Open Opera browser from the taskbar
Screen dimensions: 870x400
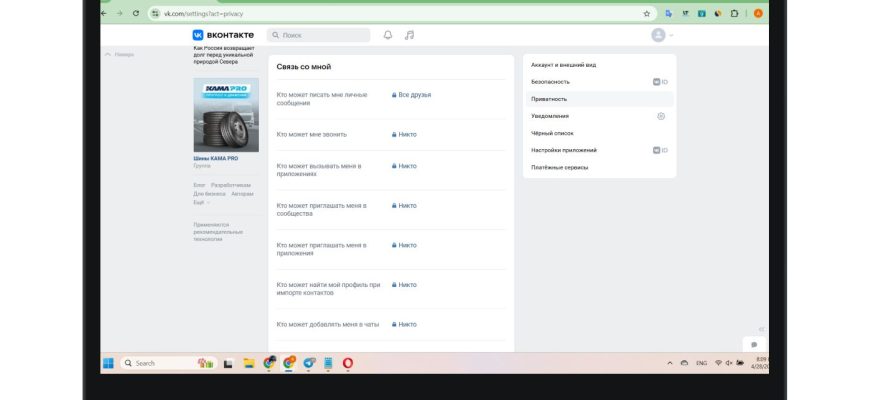click(348, 363)
